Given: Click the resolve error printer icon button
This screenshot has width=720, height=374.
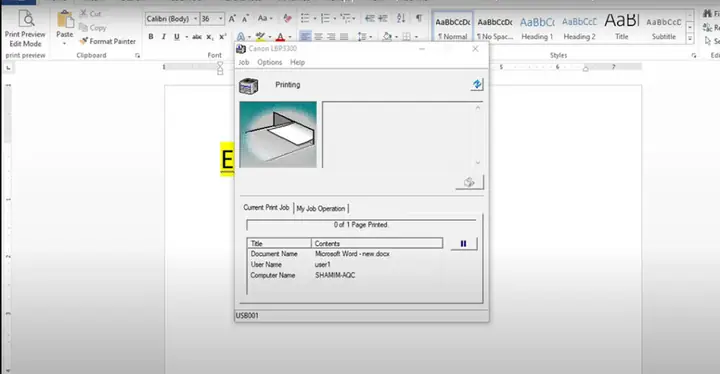Looking at the screenshot, I should [x=469, y=182].
